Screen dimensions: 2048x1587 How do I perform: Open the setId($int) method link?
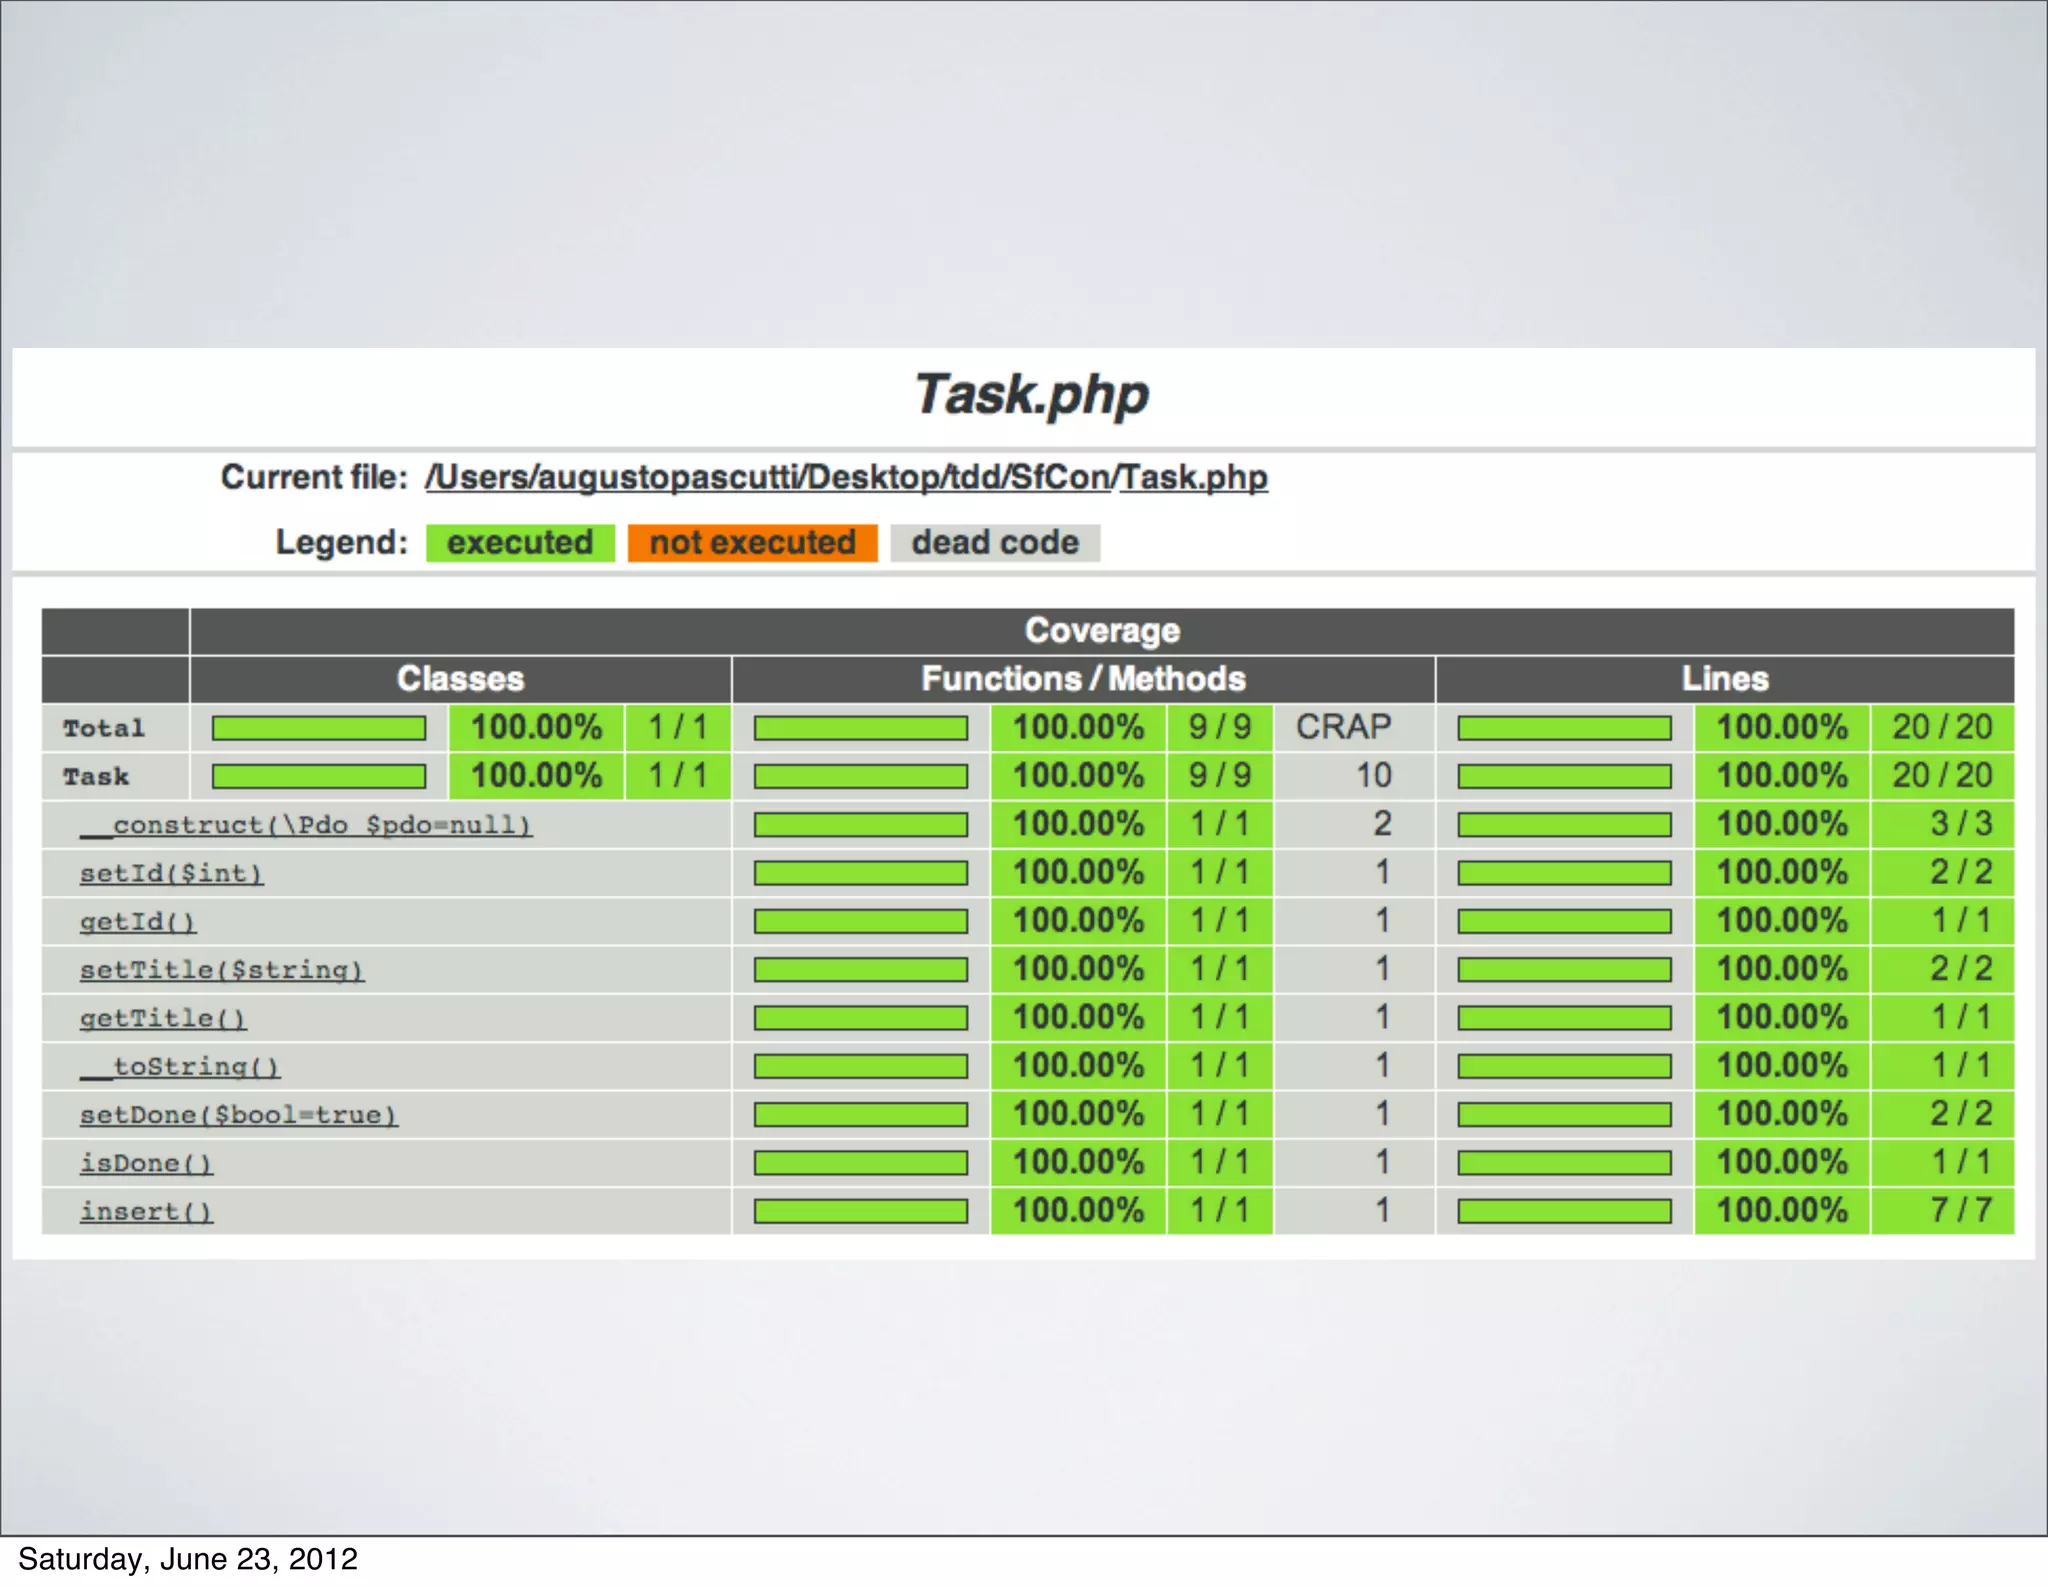coord(171,873)
